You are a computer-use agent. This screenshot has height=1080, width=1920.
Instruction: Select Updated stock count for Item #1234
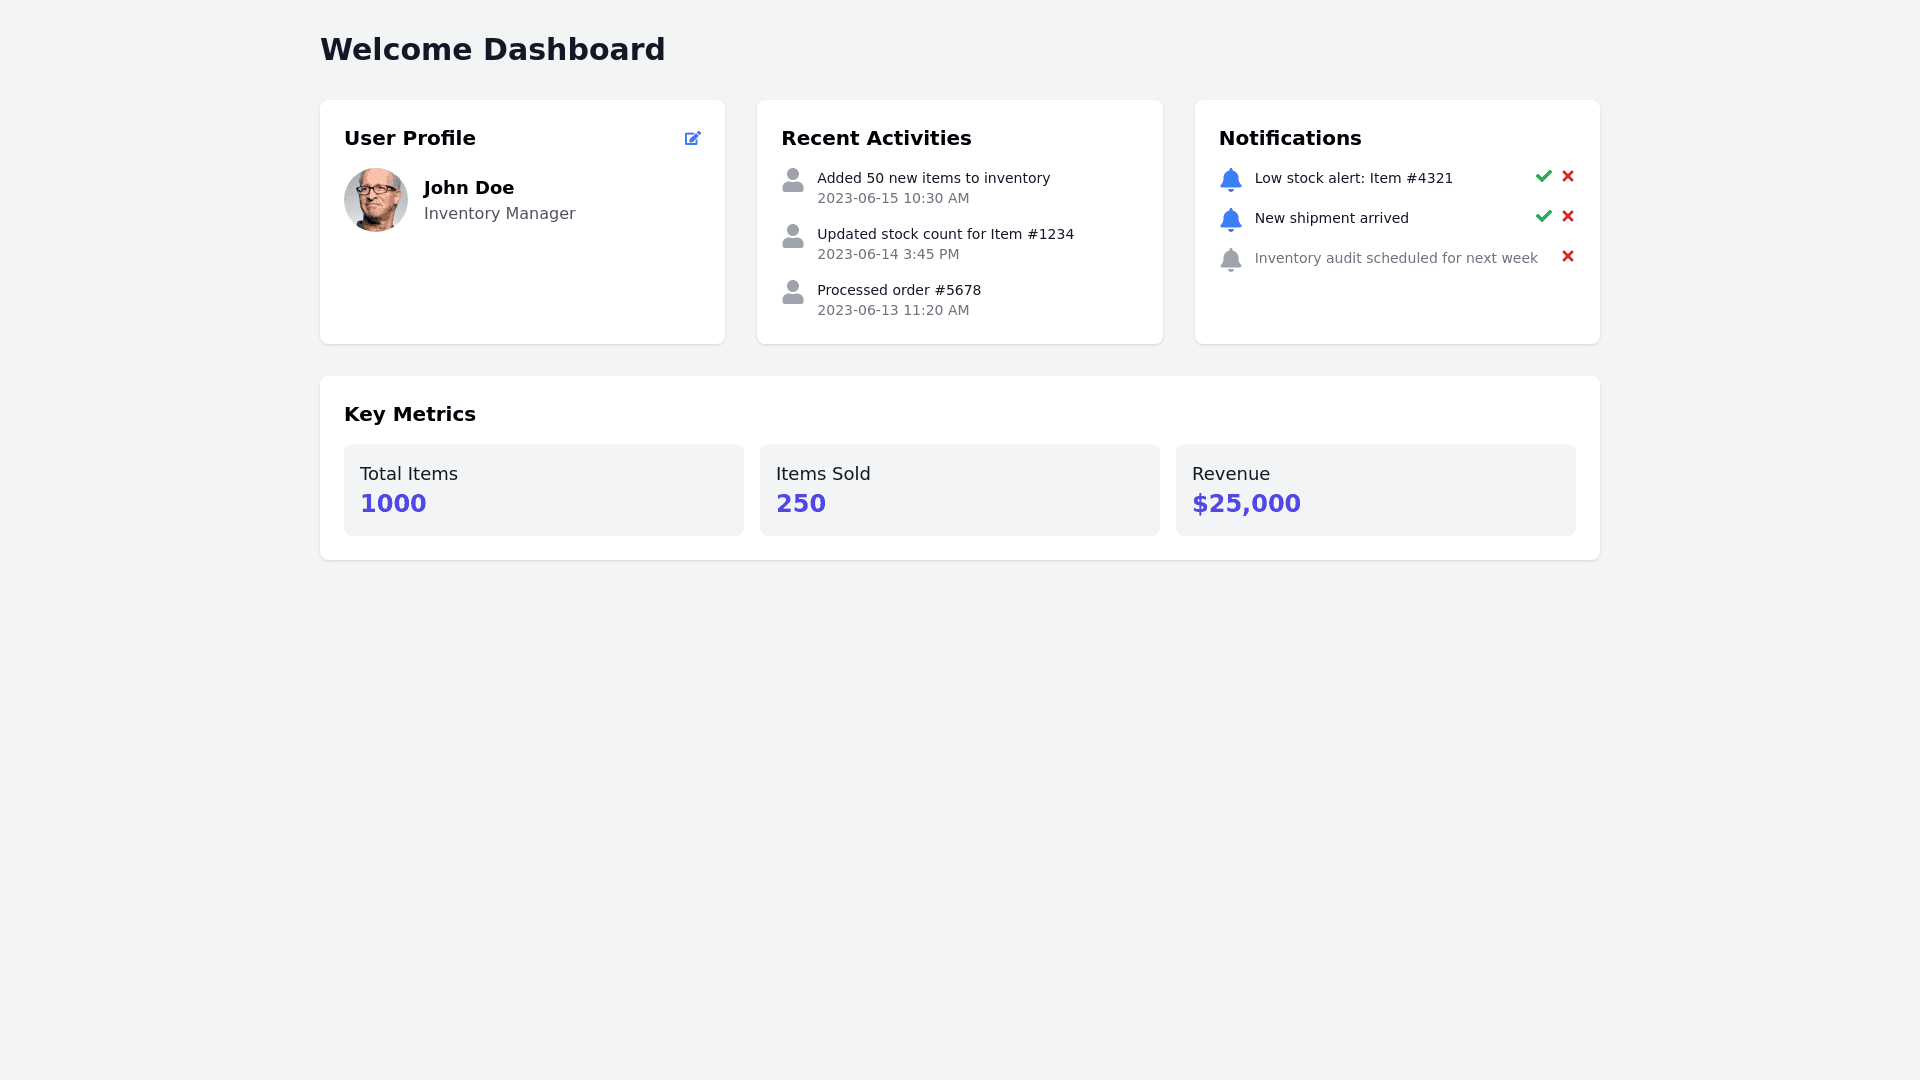pos(944,234)
